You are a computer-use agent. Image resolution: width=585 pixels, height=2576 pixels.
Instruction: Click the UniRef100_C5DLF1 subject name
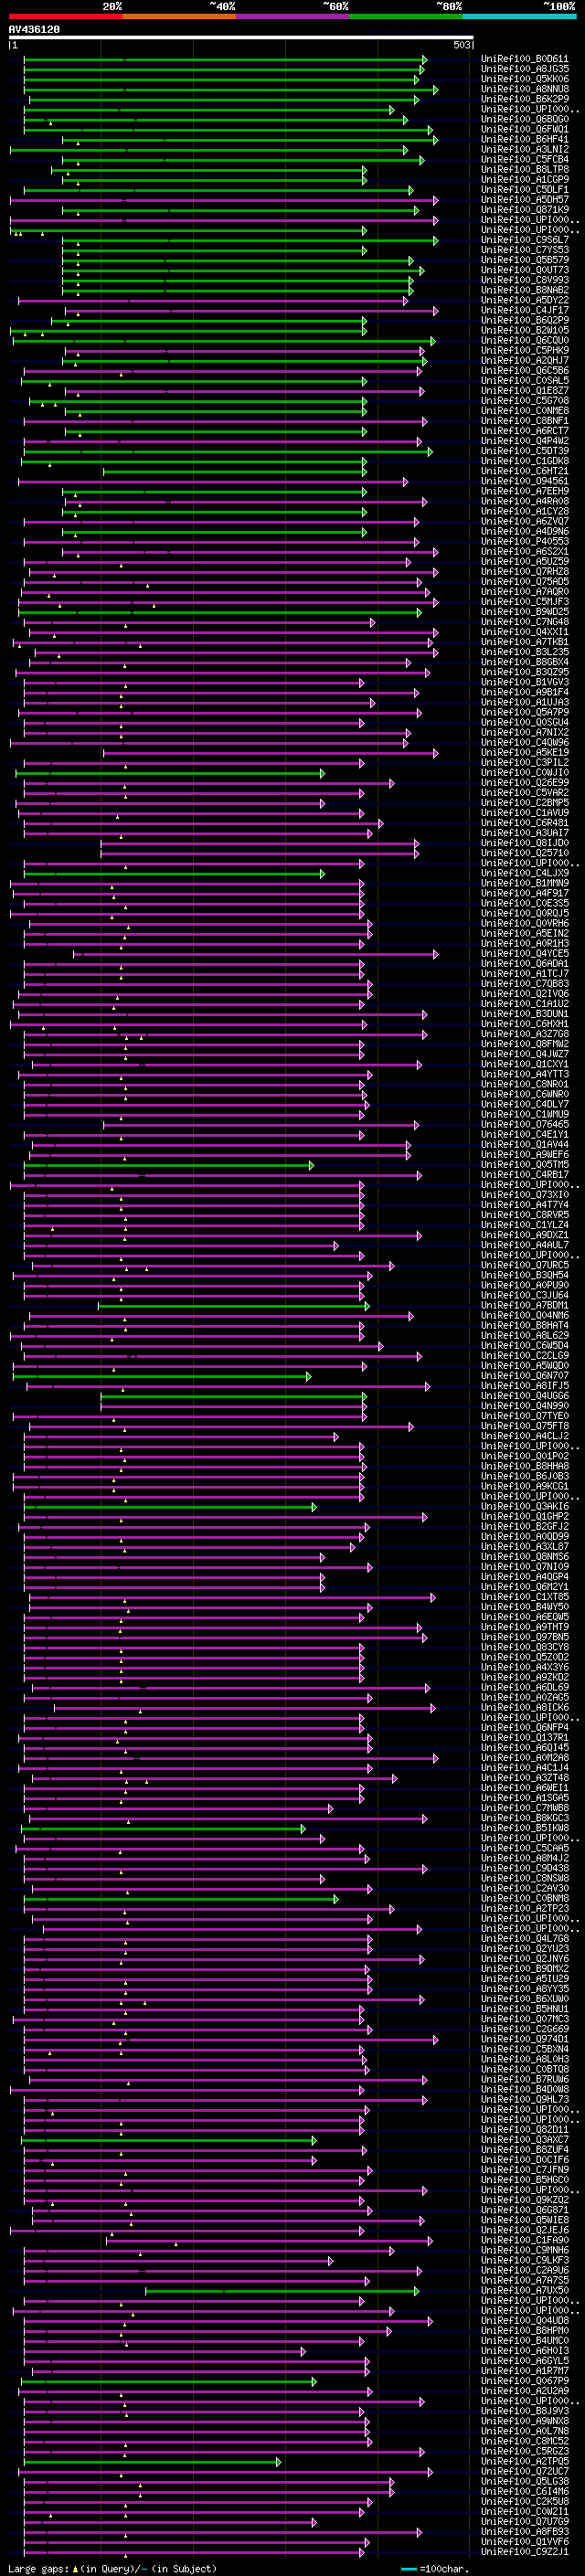(x=525, y=190)
